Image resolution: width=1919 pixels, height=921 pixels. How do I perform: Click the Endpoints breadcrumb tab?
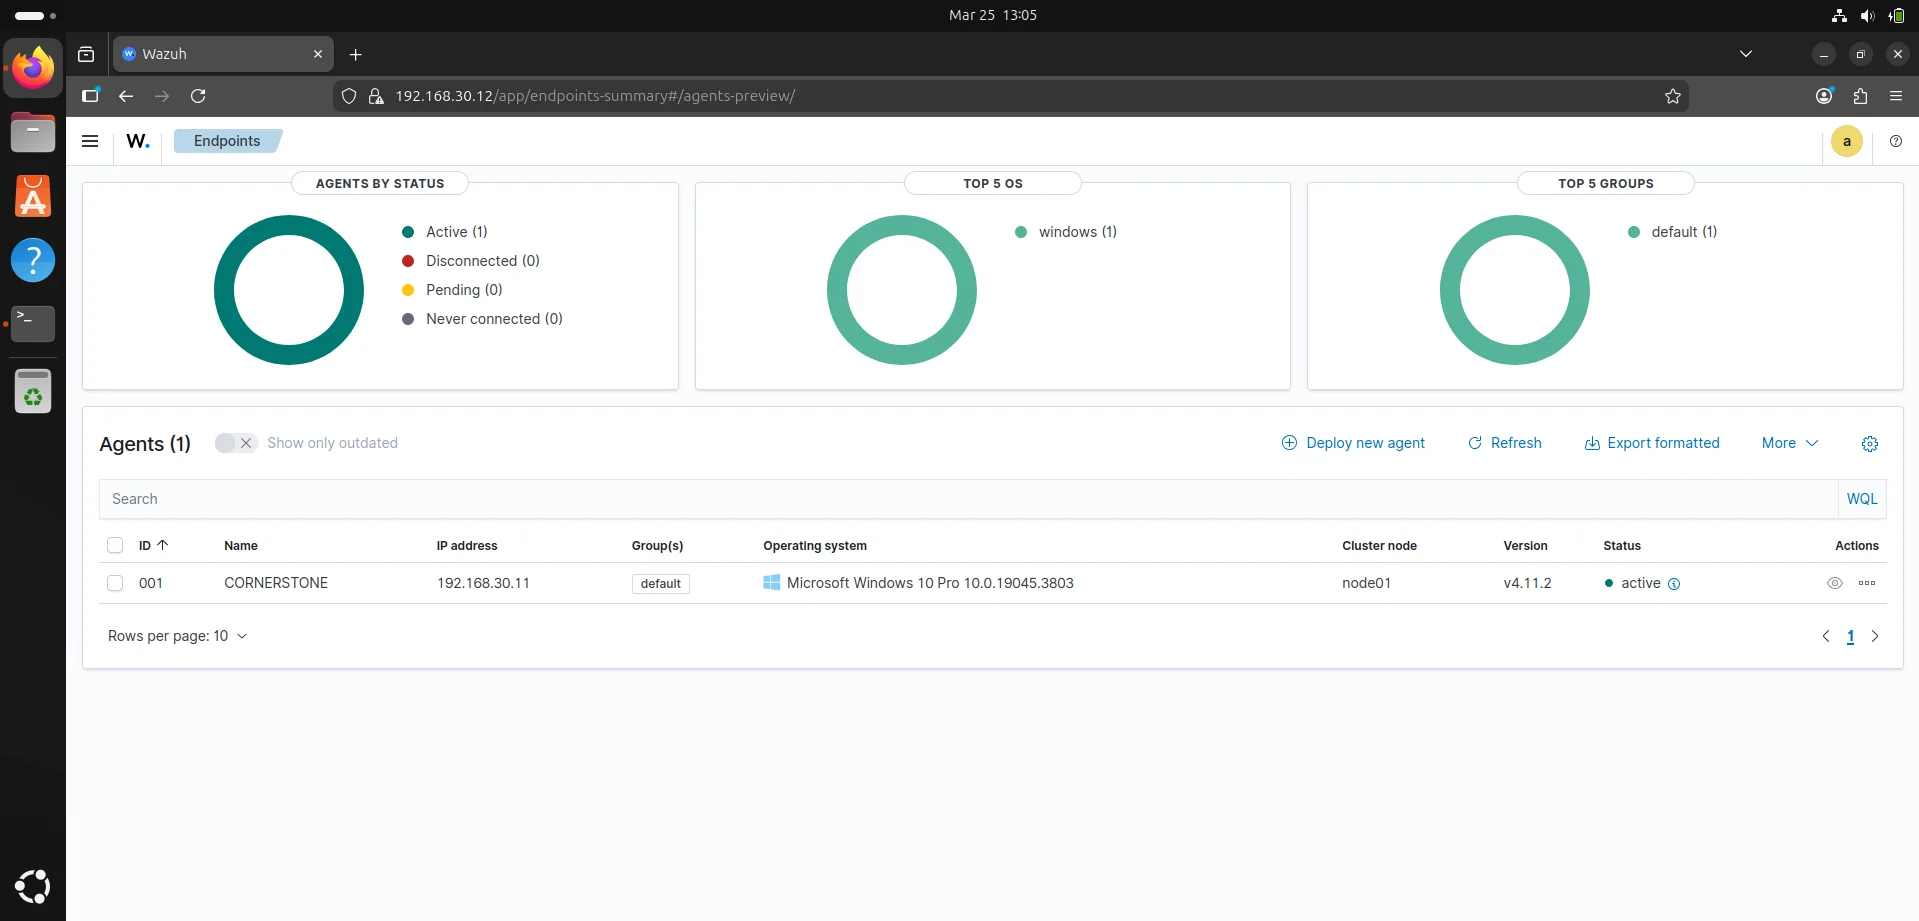(x=227, y=141)
